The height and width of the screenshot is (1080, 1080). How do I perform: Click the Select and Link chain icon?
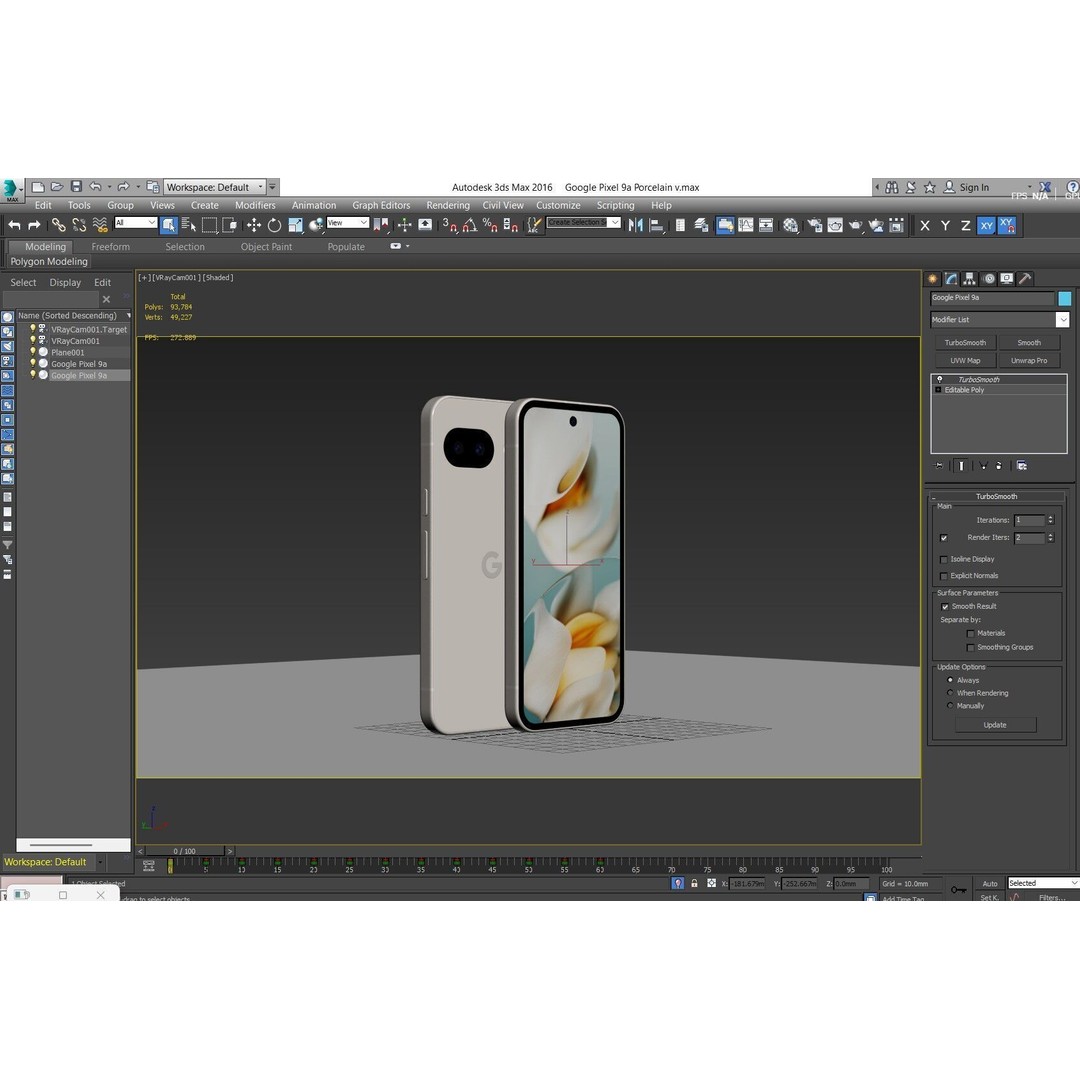[59, 225]
